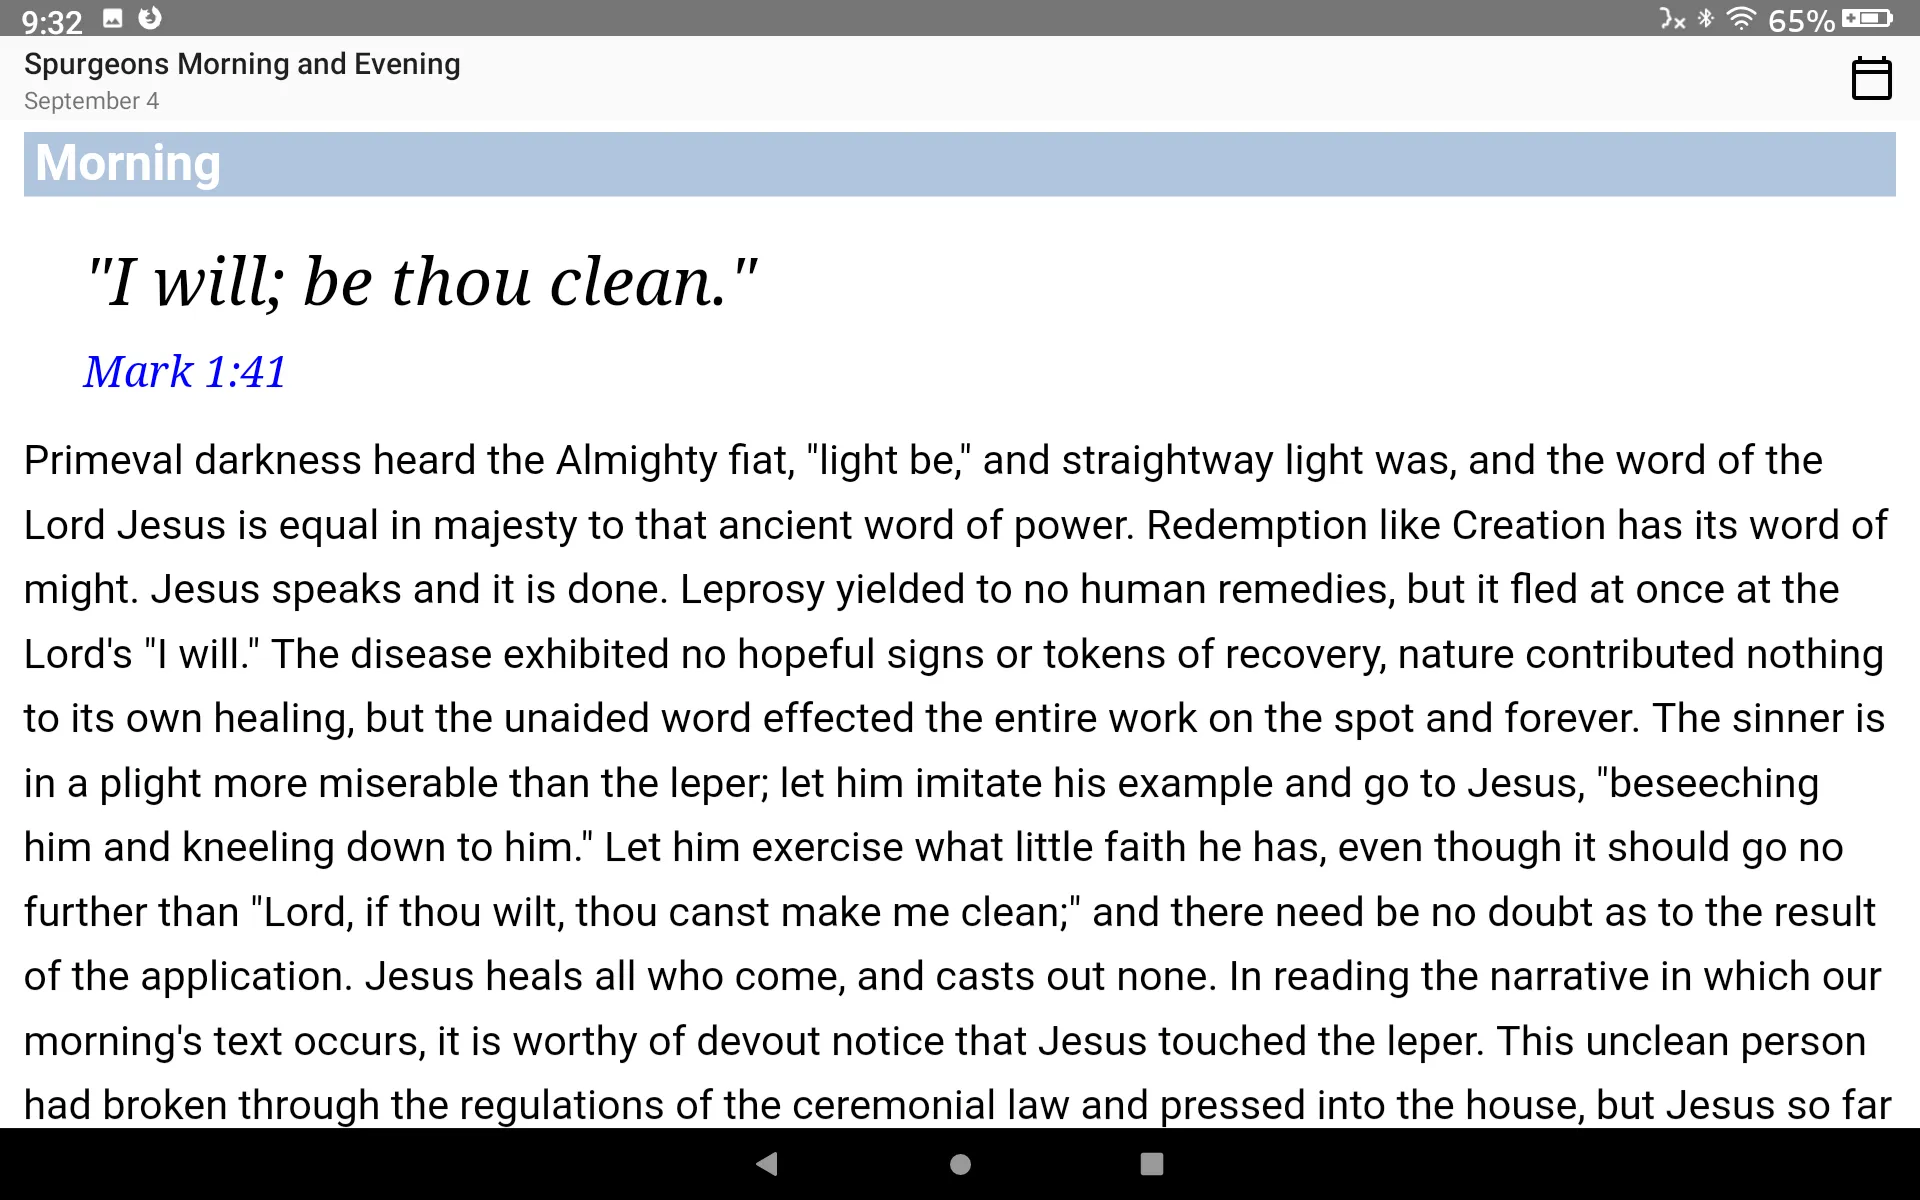Viewport: 1920px width, 1200px height.
Task: Tap the home navigation circle button
Action: point(959,1167)
